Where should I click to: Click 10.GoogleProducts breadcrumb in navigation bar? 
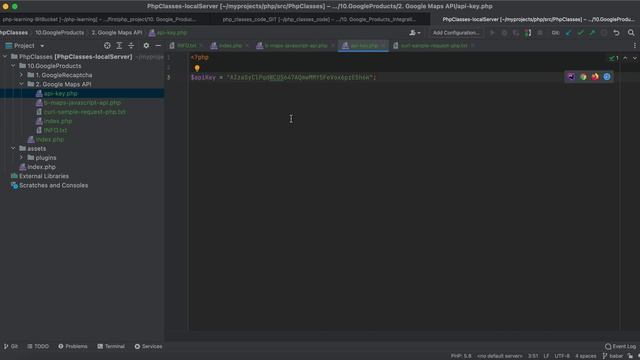(59, 33)
